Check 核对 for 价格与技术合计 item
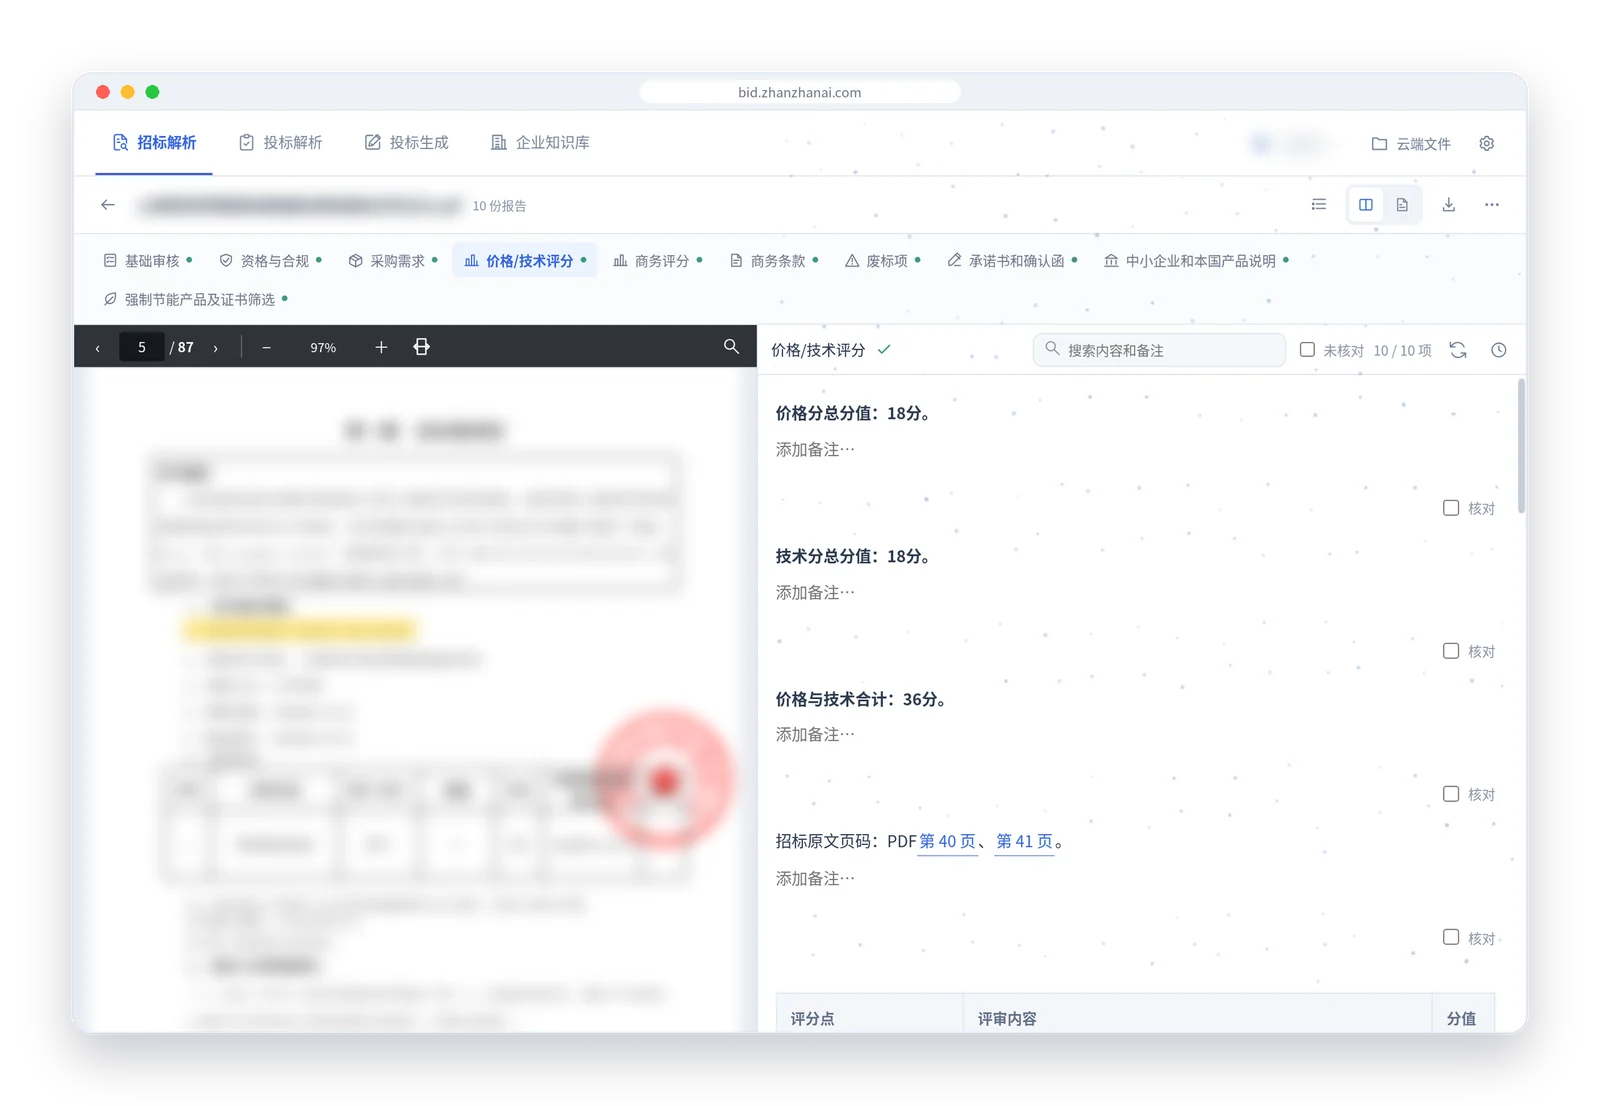This screenshot has width=1600, height=1106. (1451, 794)
